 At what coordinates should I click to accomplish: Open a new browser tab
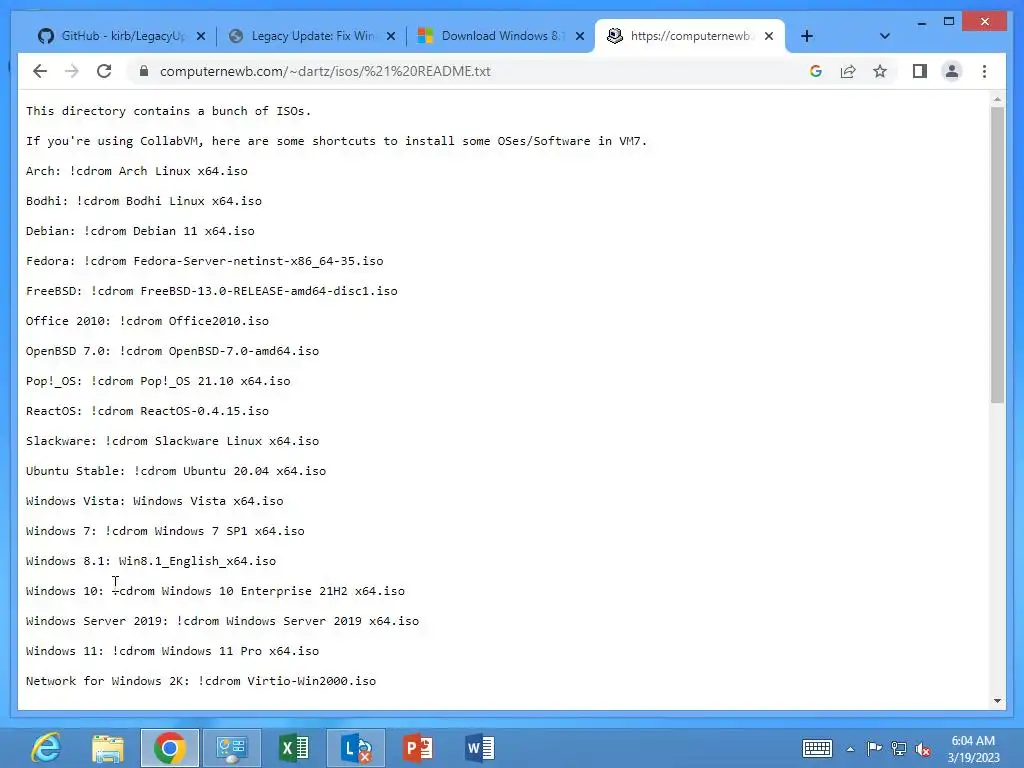click(807, 36)
